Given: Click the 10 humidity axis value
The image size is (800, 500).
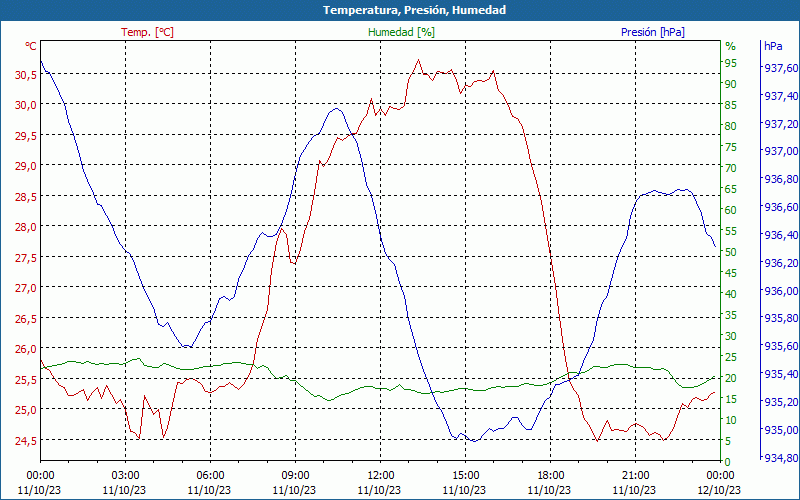Looking at the screenshot, I should tap(731, 420).
